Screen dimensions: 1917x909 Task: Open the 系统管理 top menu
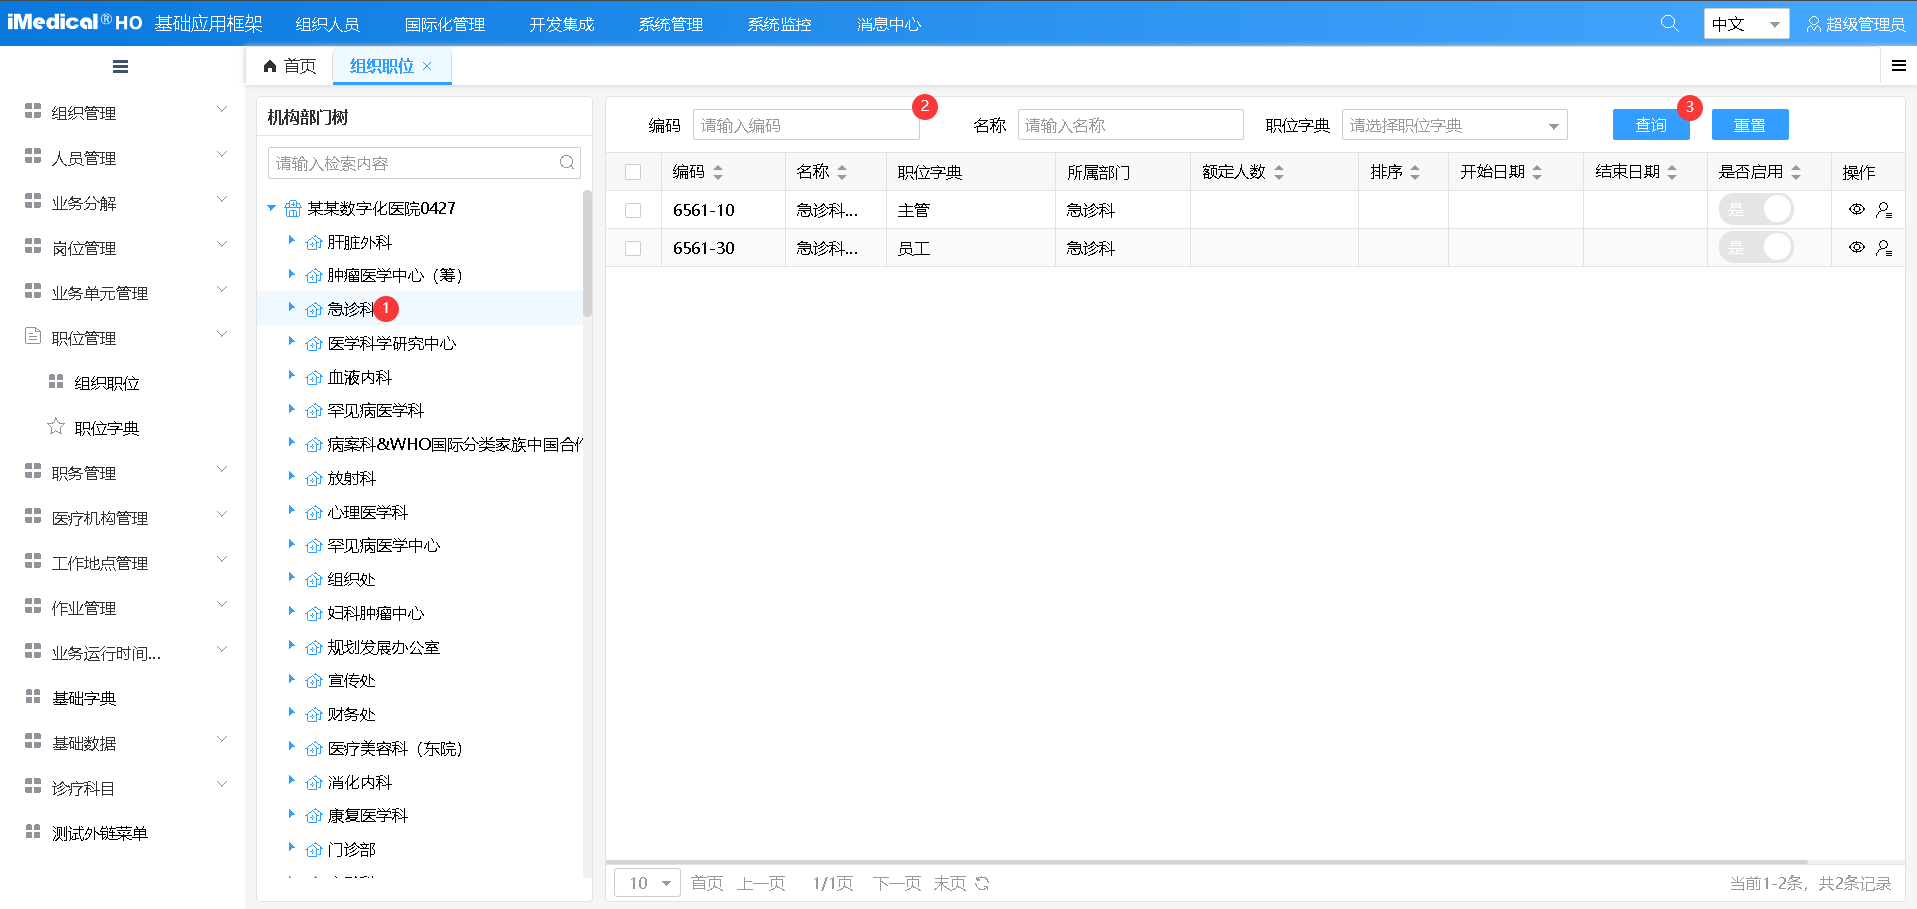click(670, 24)
